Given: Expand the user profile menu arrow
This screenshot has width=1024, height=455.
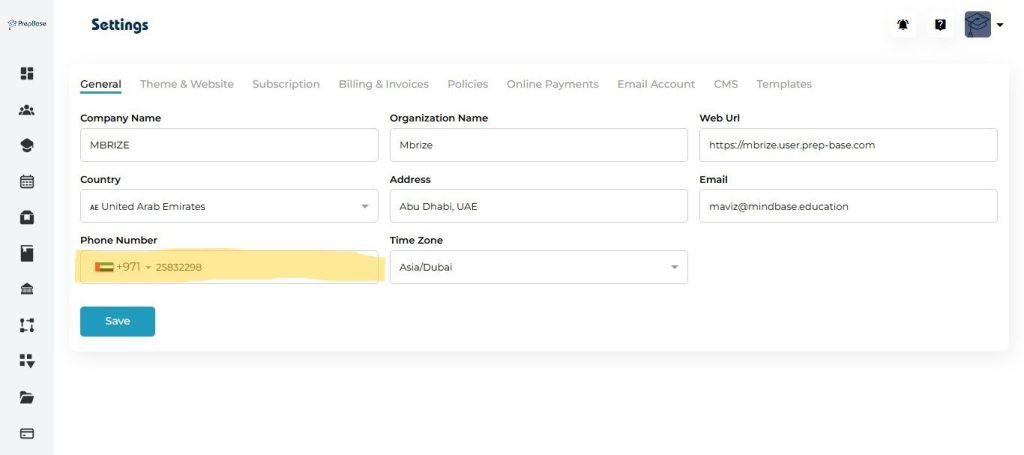Looking at the screenshot, I should pyautogui.click(x=999, y=25).
